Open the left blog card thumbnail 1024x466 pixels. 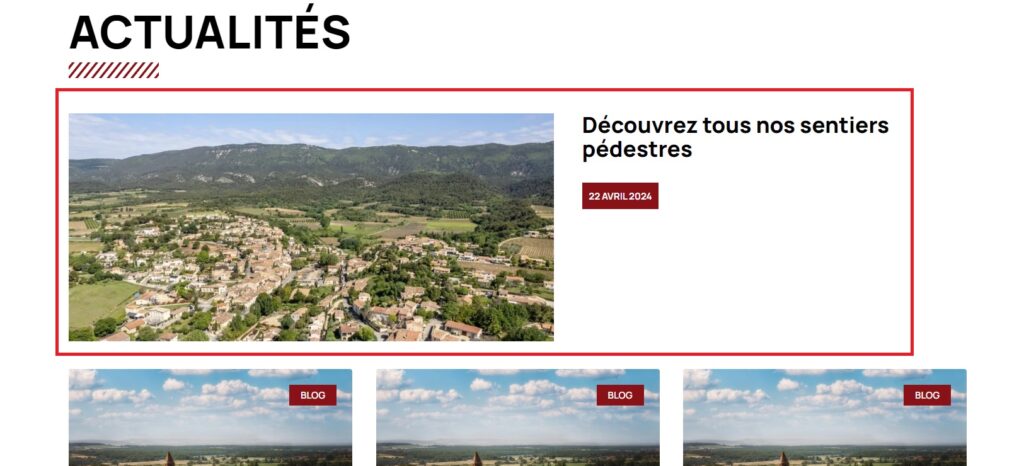tap(210, 418)
